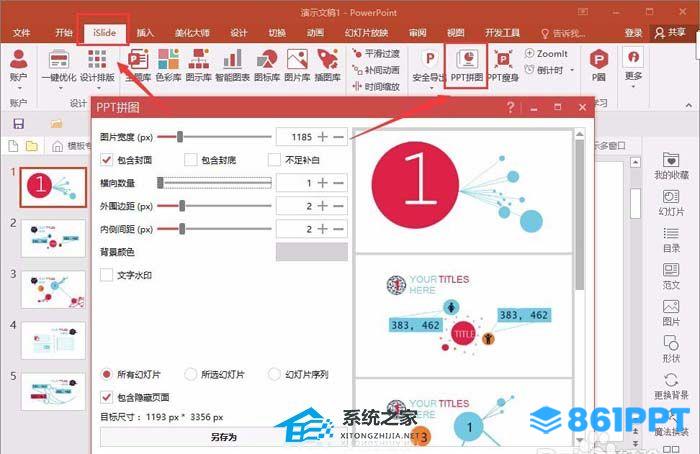Open the 插图库 illustration library

point(327,59)
